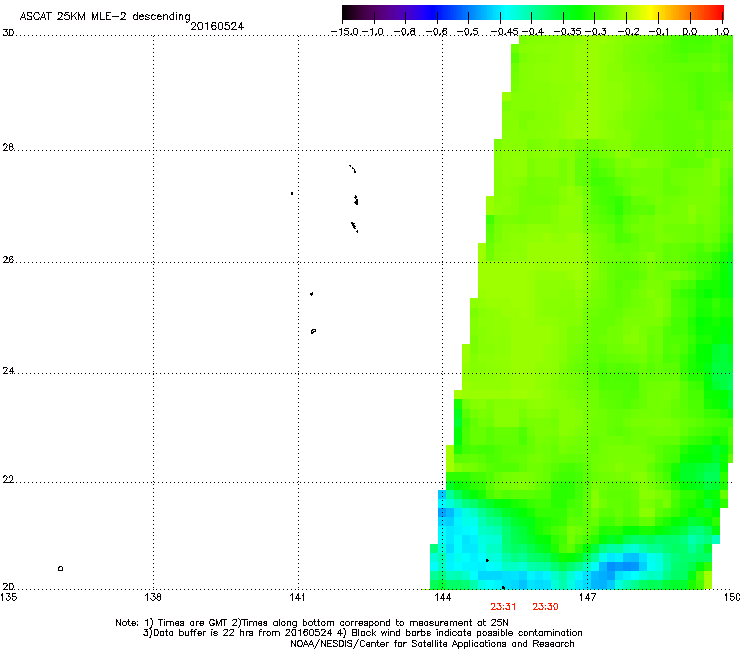Select the -0.1 color scale label

point(659,32)
